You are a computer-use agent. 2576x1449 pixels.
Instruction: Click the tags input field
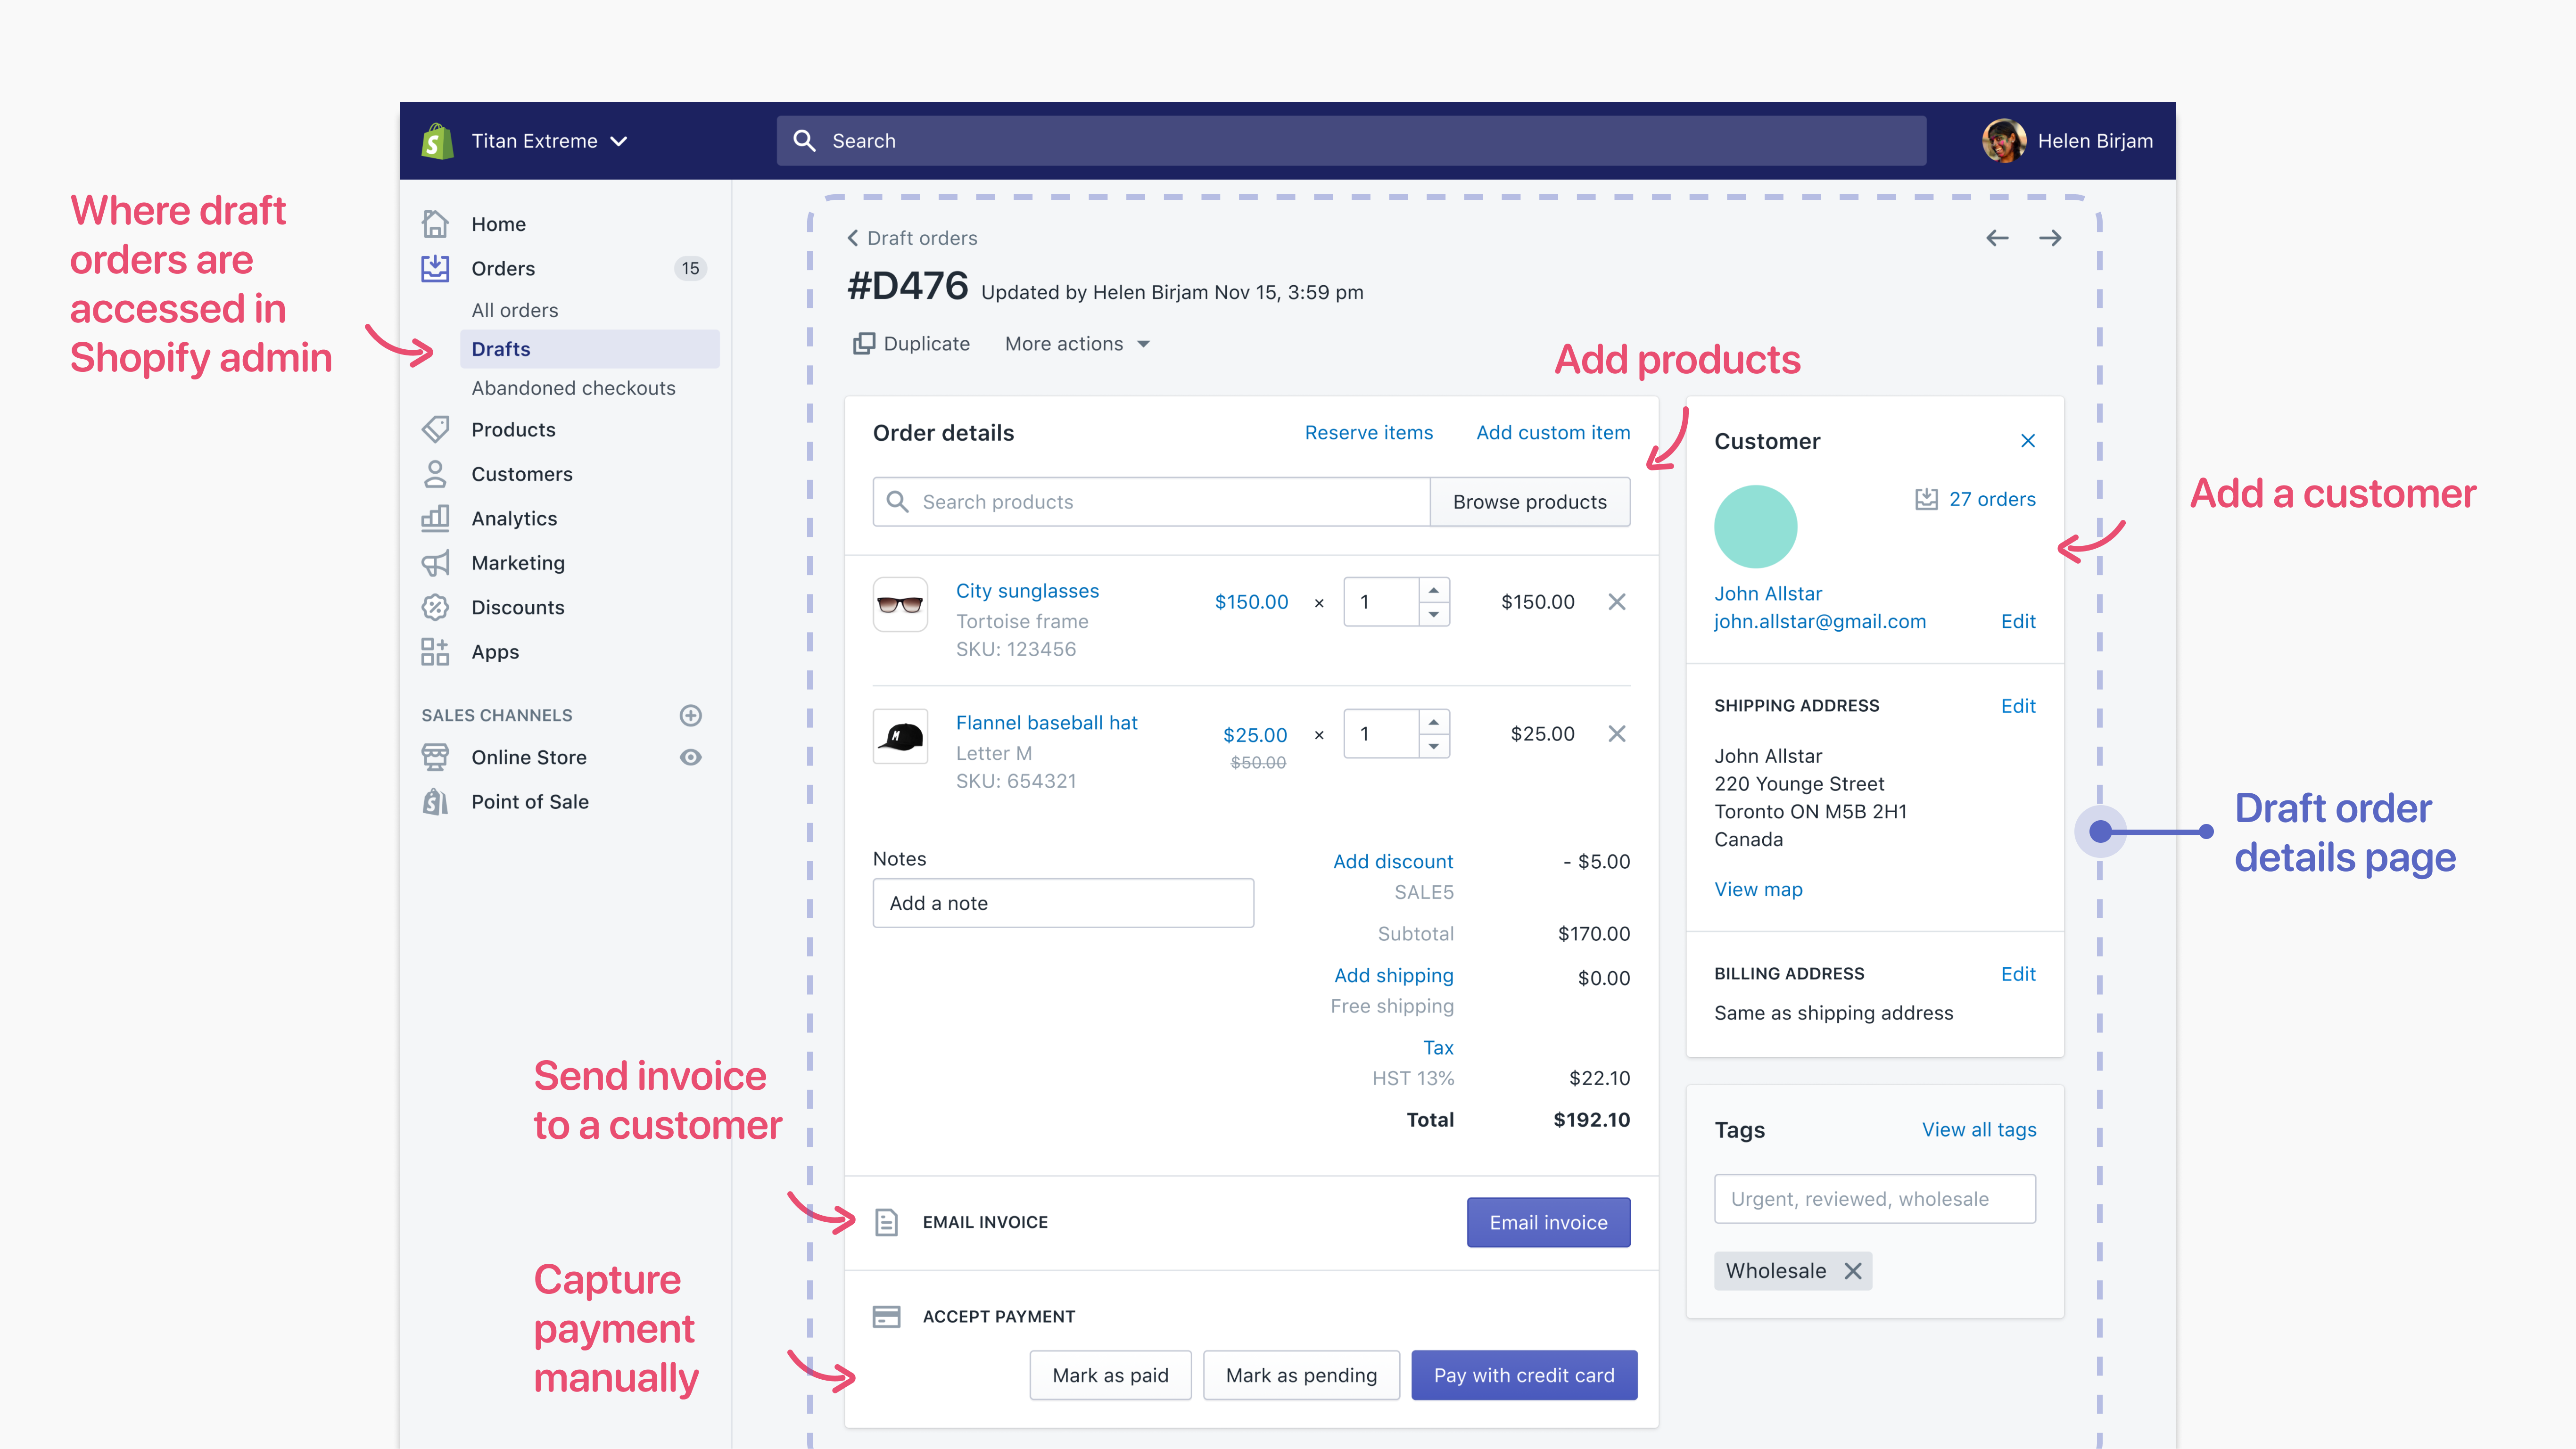pyautogui.click(x=1875, y=1199)
